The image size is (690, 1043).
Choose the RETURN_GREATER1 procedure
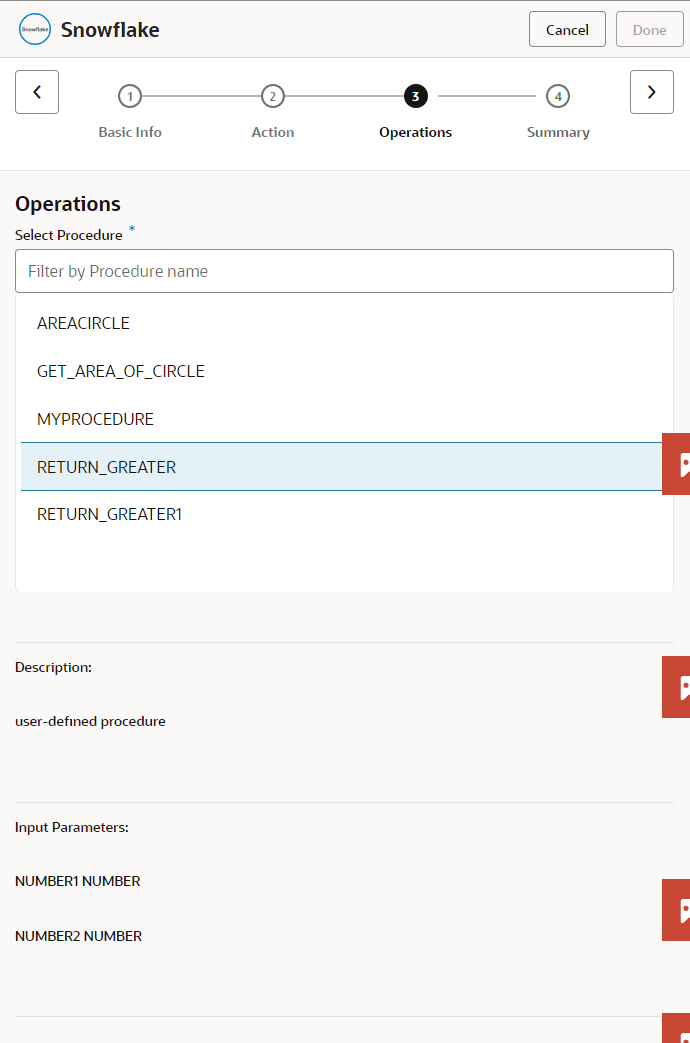pyautogui.click(x=110, y=515)
